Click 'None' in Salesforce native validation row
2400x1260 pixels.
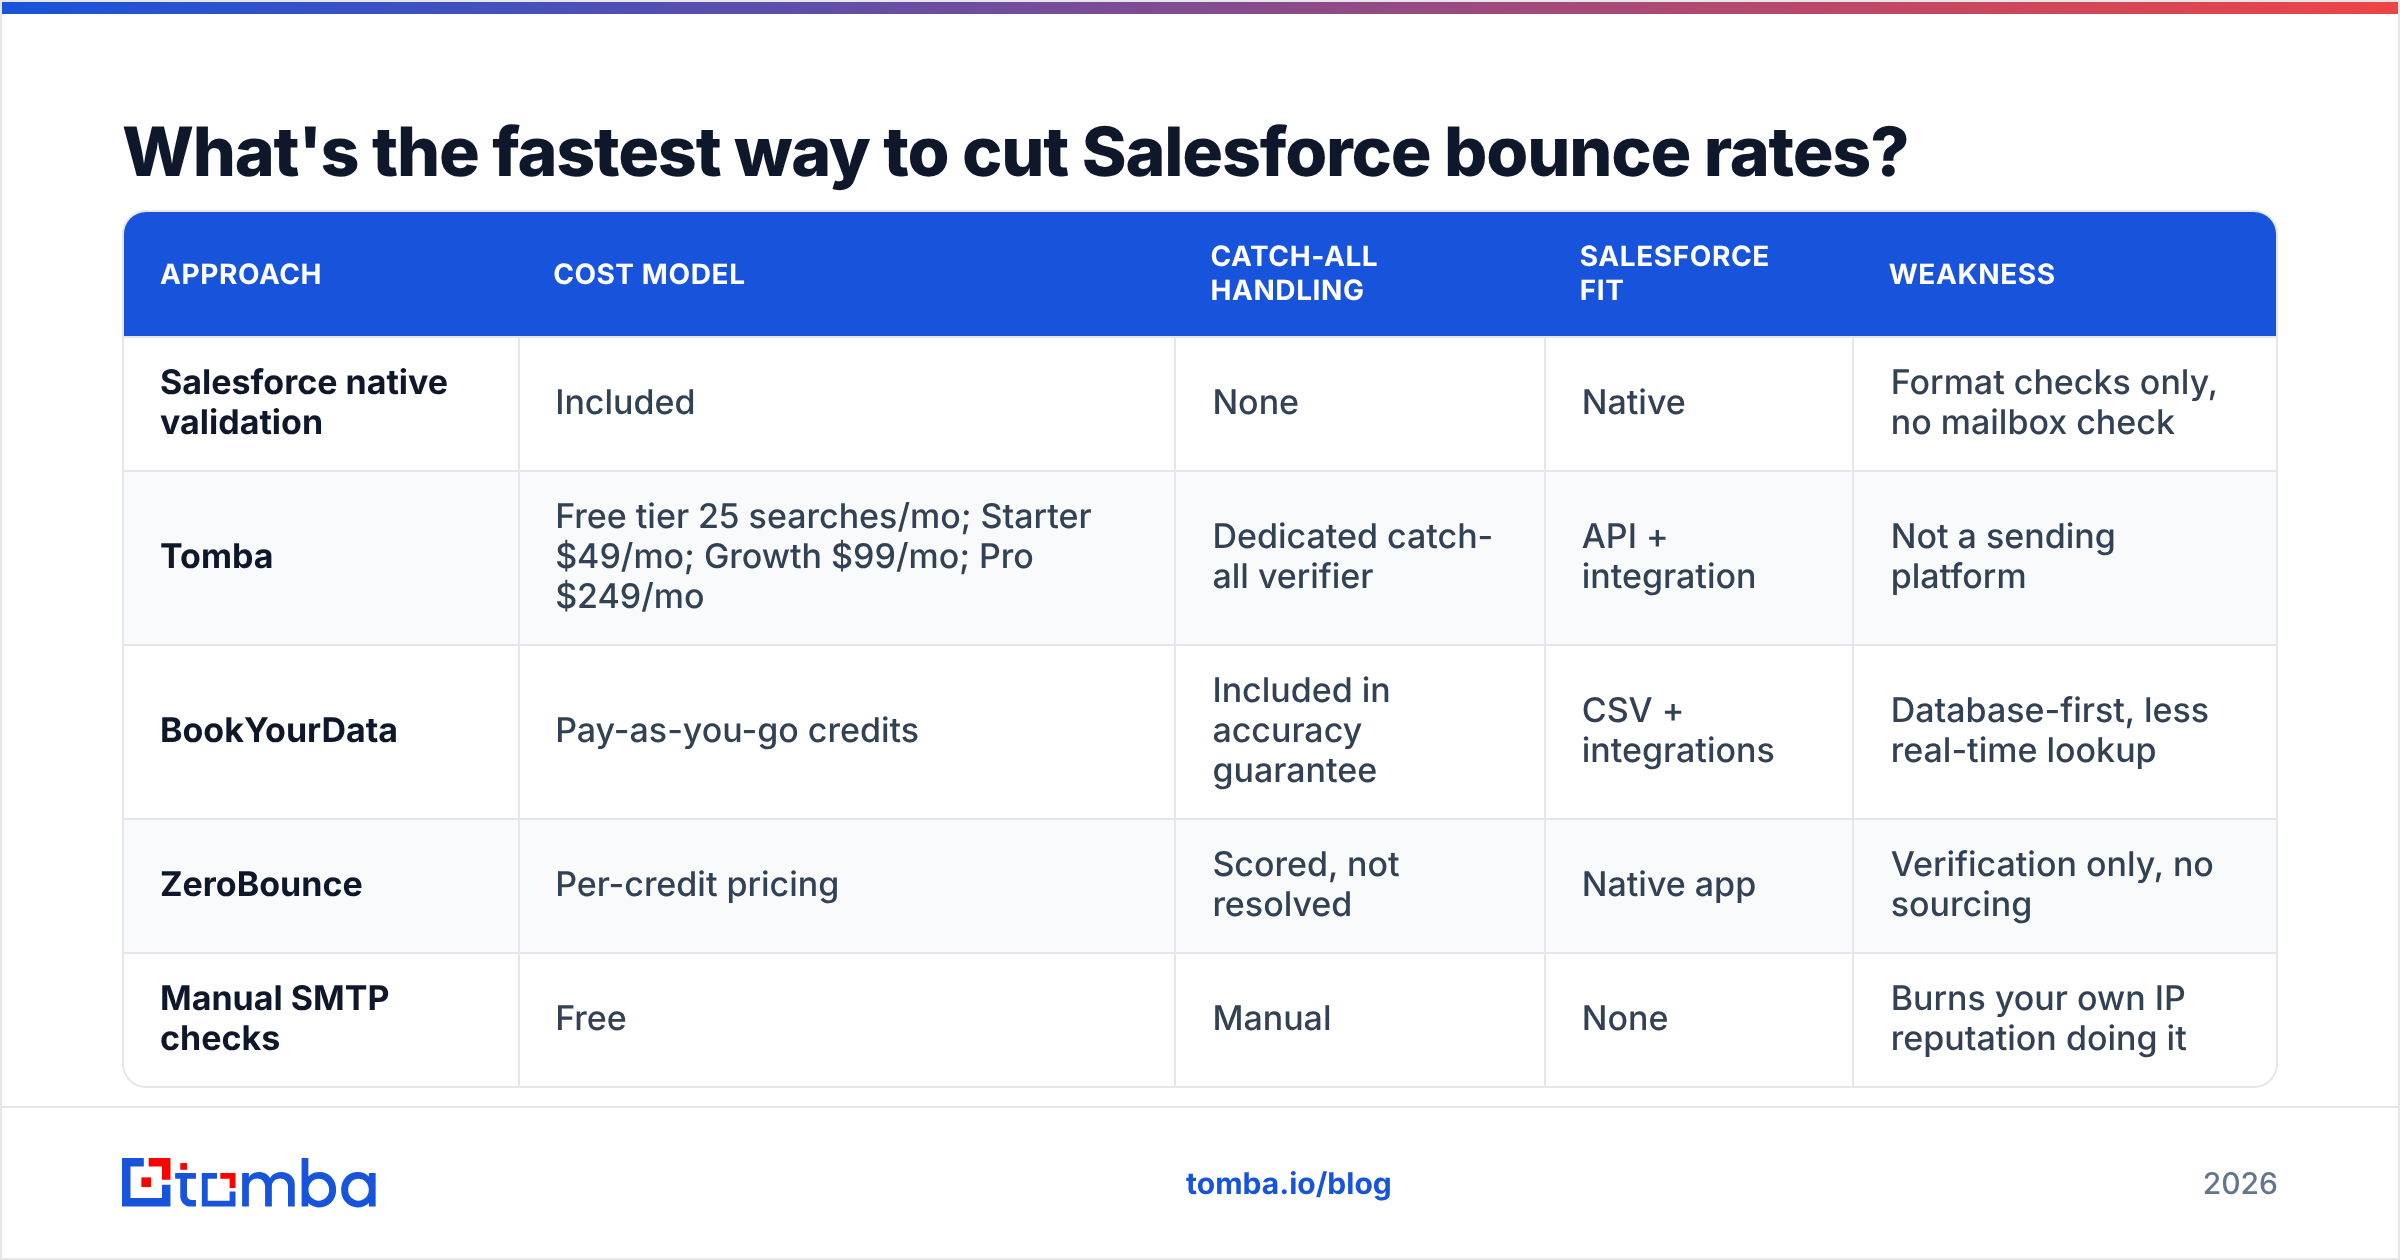1255,402
